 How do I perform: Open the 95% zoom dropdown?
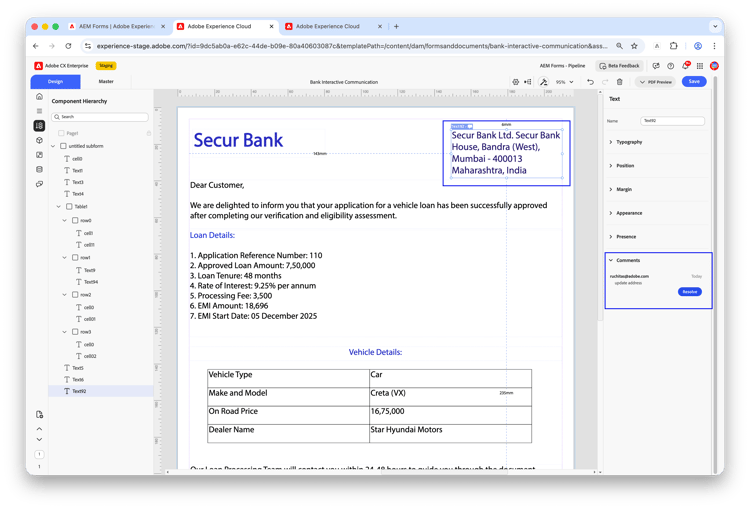tap(564, 82)
